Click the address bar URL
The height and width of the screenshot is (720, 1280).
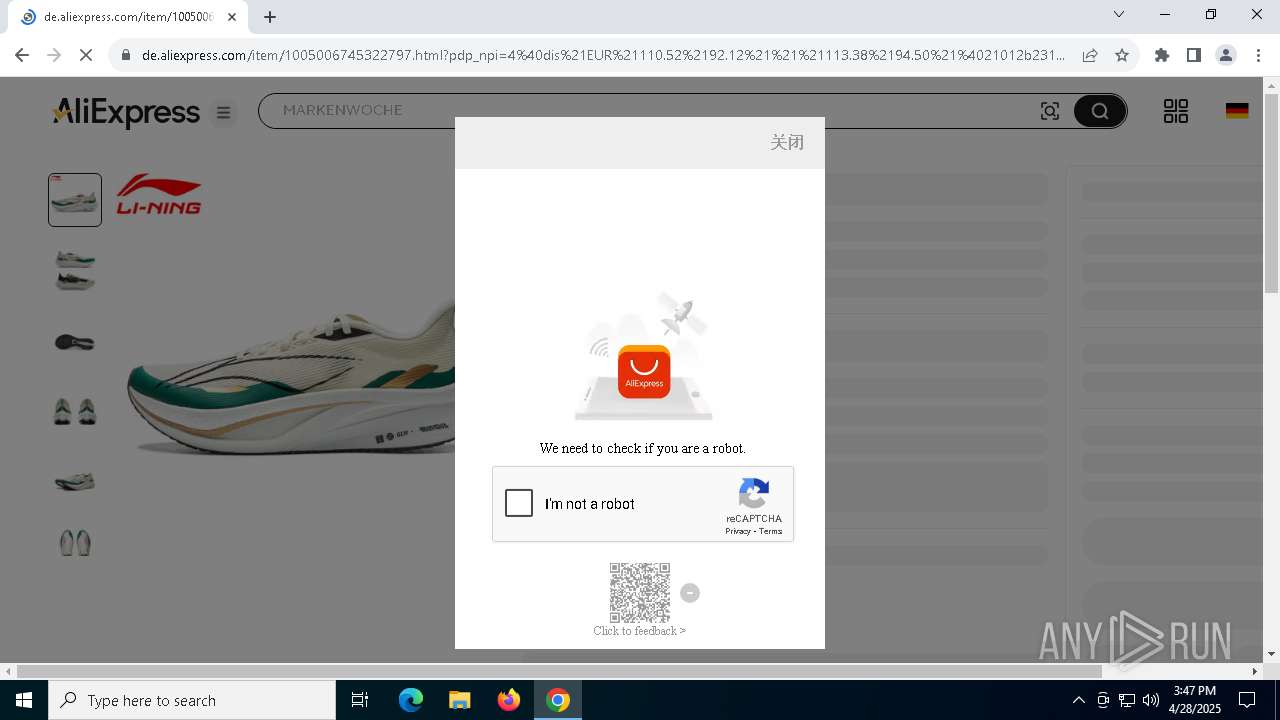click(603, 55)
